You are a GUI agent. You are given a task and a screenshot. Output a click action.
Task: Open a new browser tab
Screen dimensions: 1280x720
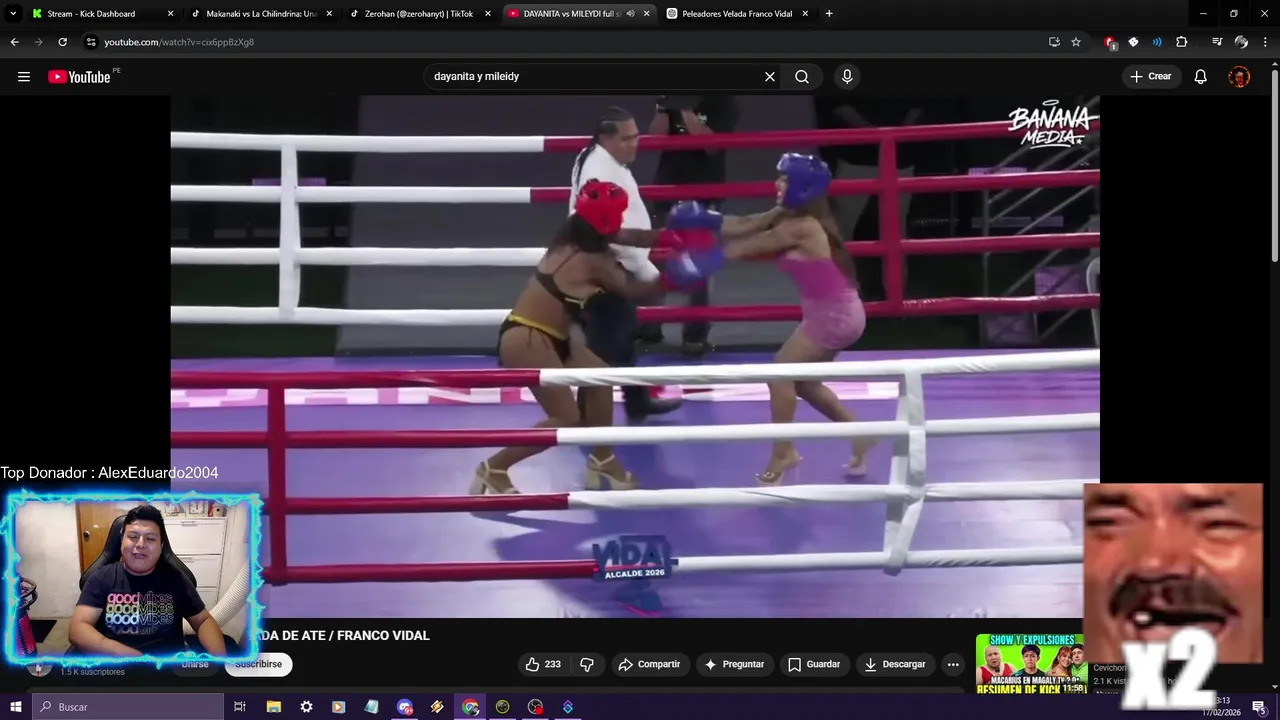[x=829, y=14]
